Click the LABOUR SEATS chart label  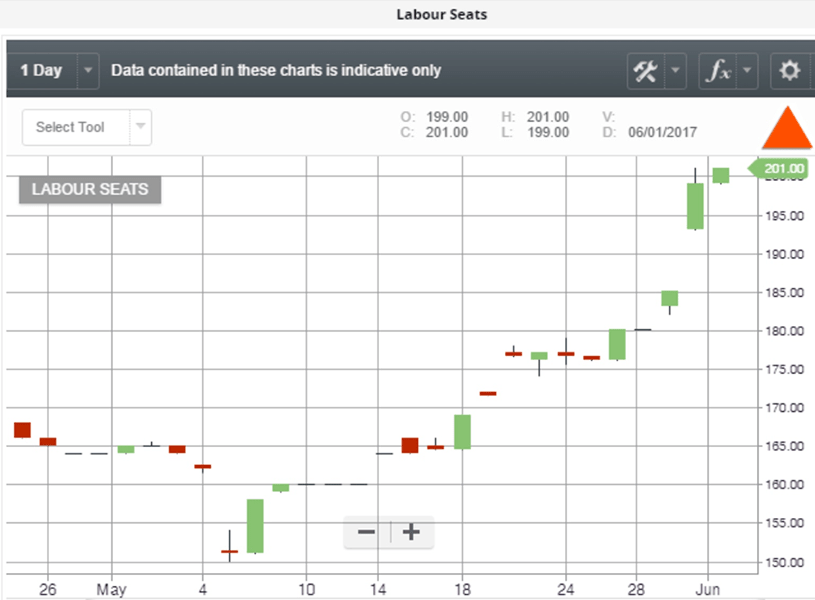(90, 190)
